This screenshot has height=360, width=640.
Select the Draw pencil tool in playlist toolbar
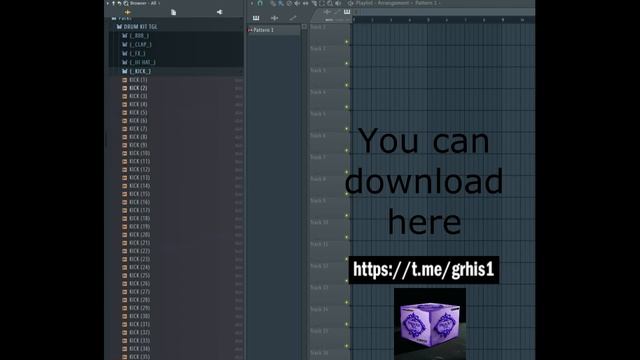pos(273,3)
